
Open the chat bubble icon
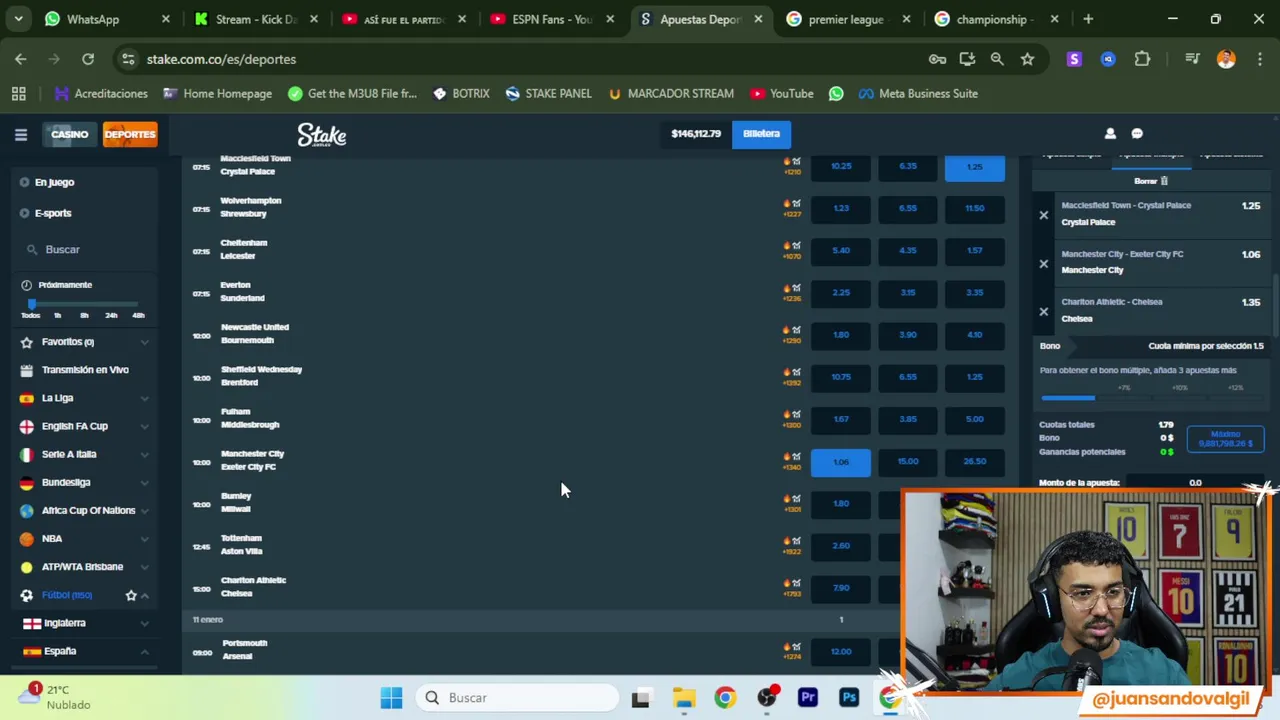1137,134
